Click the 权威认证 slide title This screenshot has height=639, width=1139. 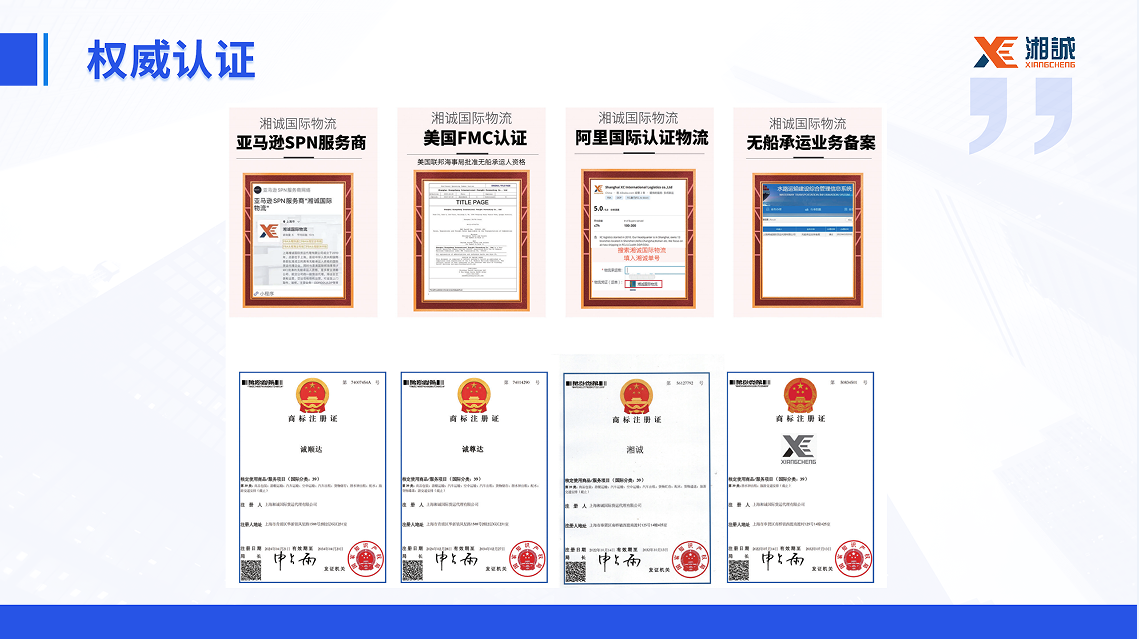pyautogui.click(x=171, y=60)
